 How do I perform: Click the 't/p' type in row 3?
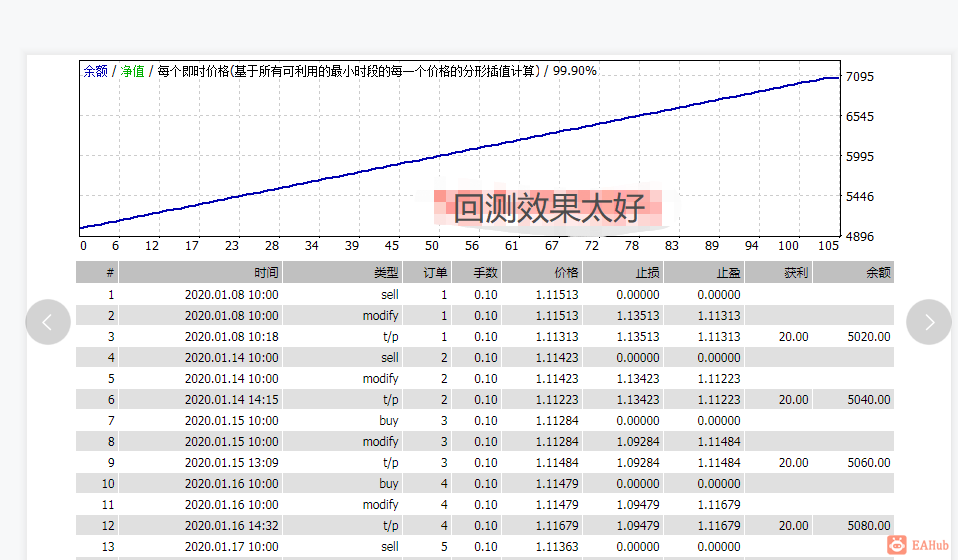click(390, 336)
